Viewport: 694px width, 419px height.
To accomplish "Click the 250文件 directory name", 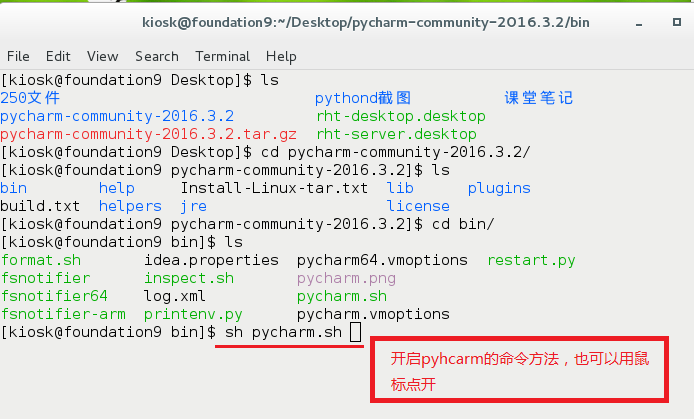I will click(30, 98).
